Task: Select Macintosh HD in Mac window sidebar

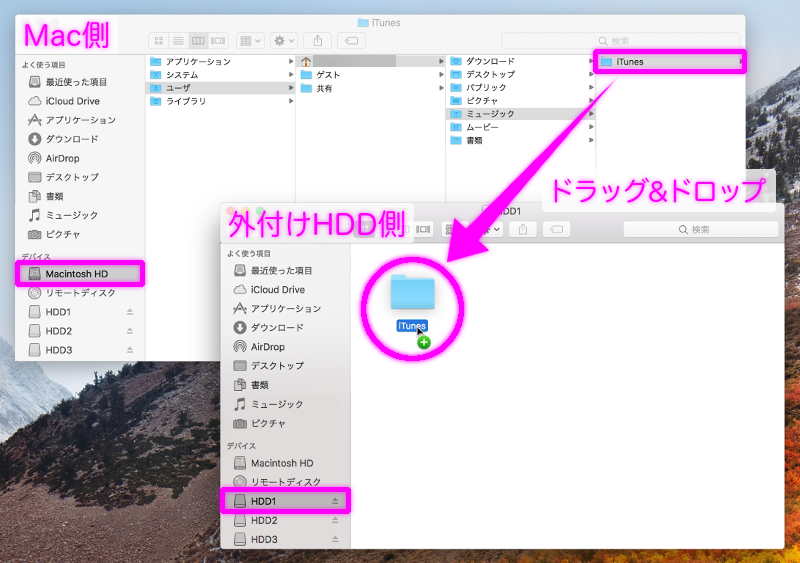Action: (x=80, y=274)
